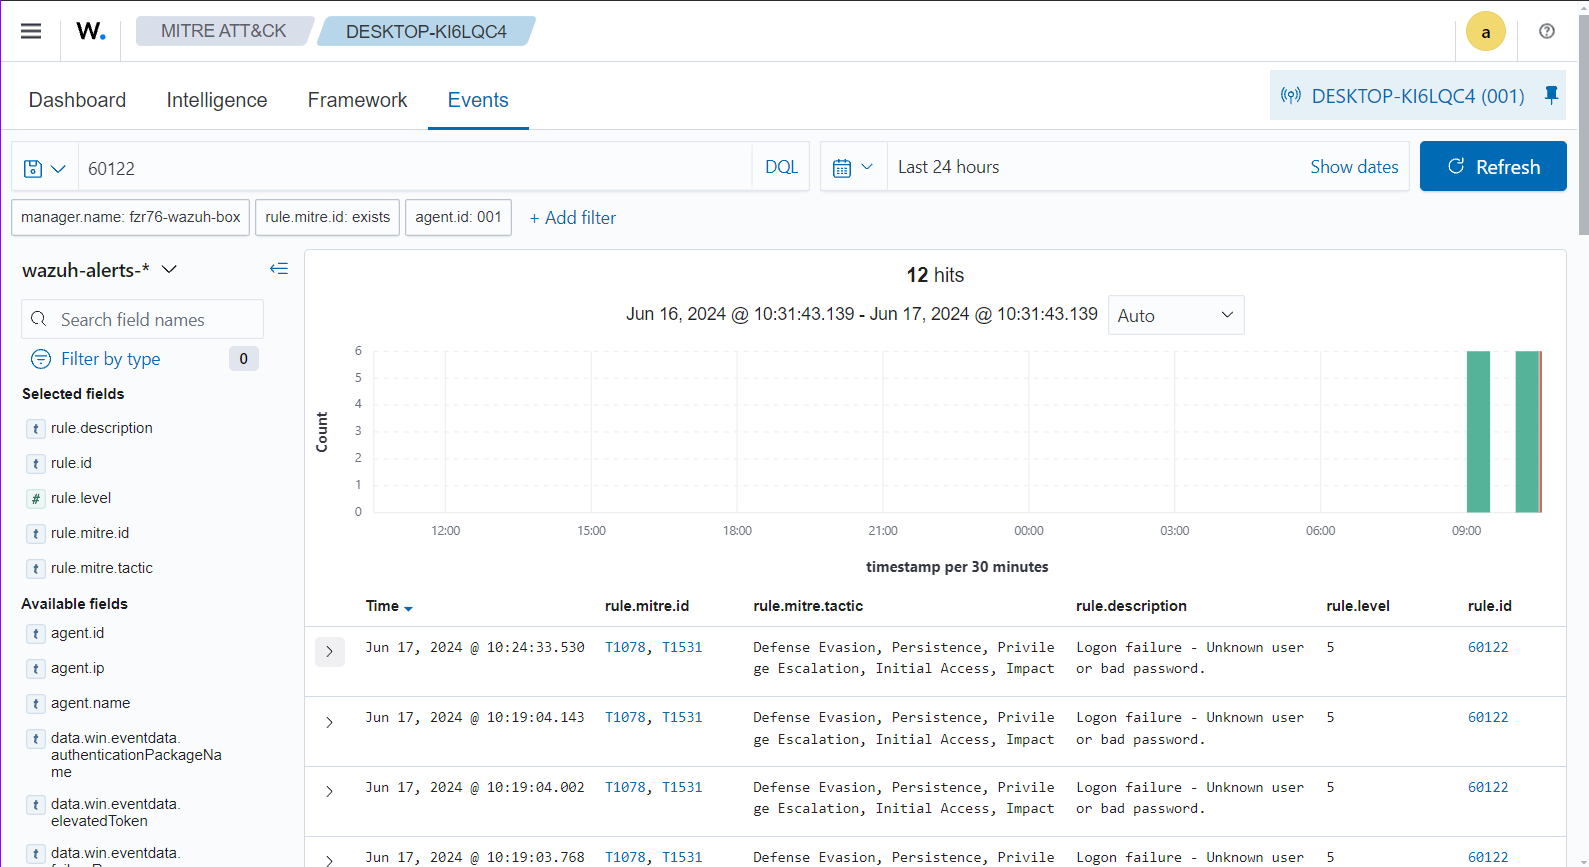Click Filter by type label

coord(111,359)
